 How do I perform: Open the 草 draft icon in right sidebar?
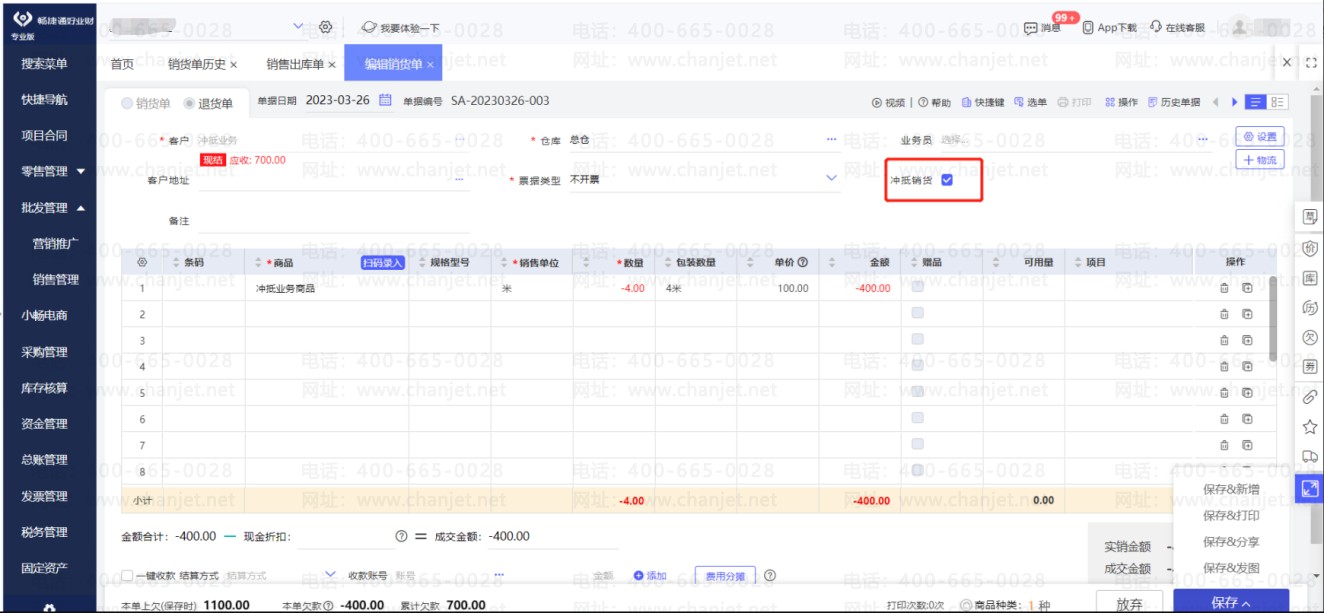pyautogui.click(x=1309, y=215)
